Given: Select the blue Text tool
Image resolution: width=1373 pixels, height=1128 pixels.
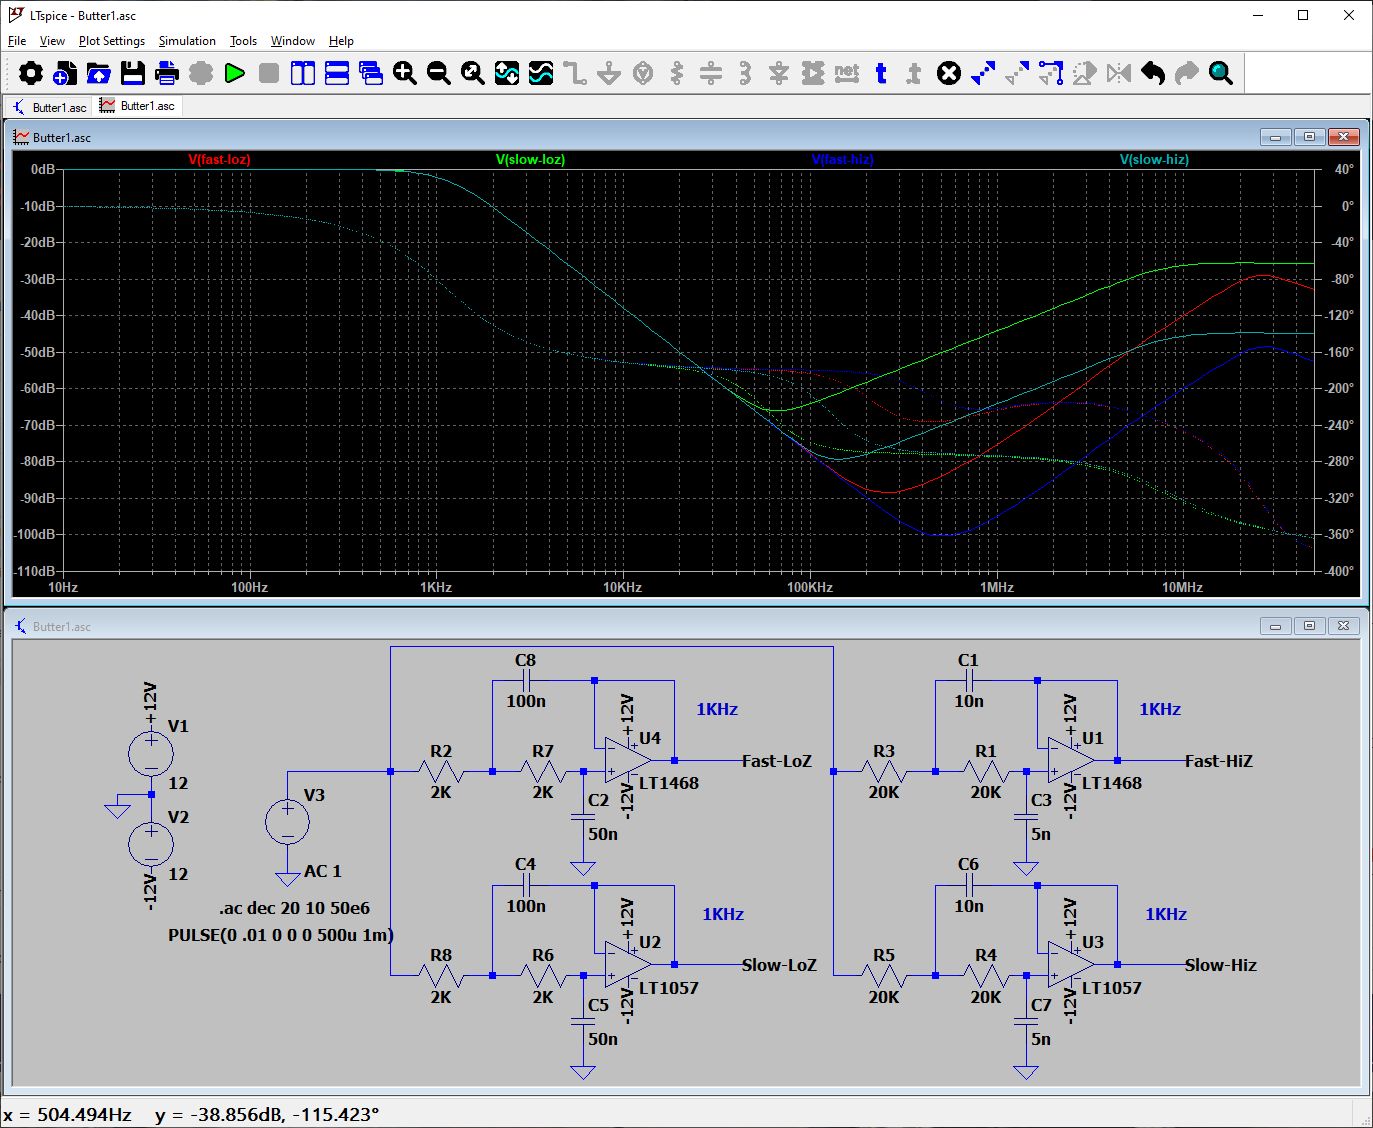Looking at the screenshot, I should 881,73.
